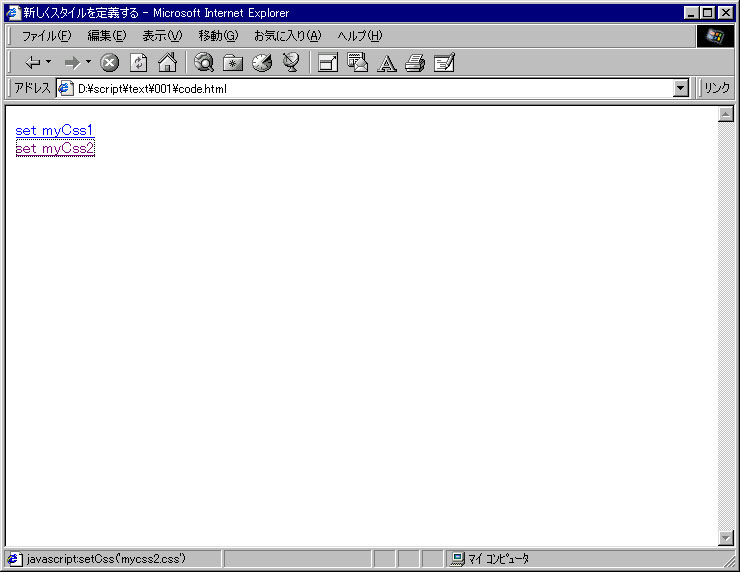Click the vertical scrollbar up arrow

pos(725,114)
